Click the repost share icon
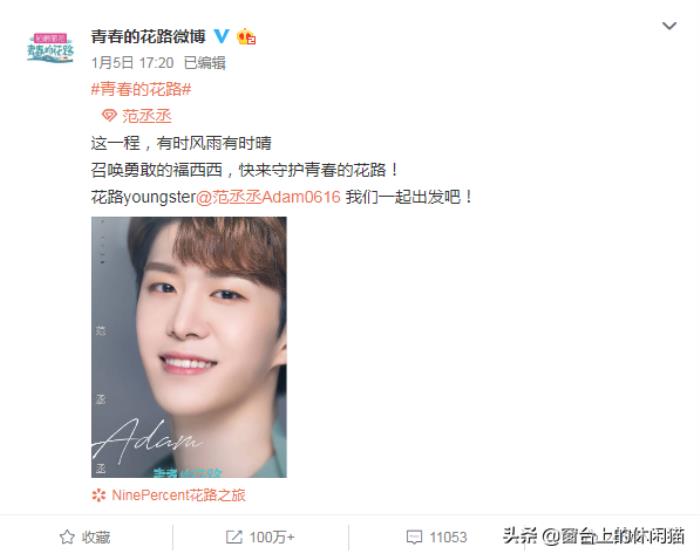 pos(234,537)
